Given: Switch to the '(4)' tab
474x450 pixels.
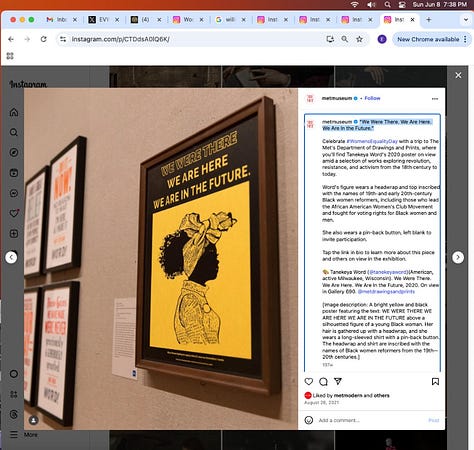Looking at the screenshot, I should click(141, 20).
